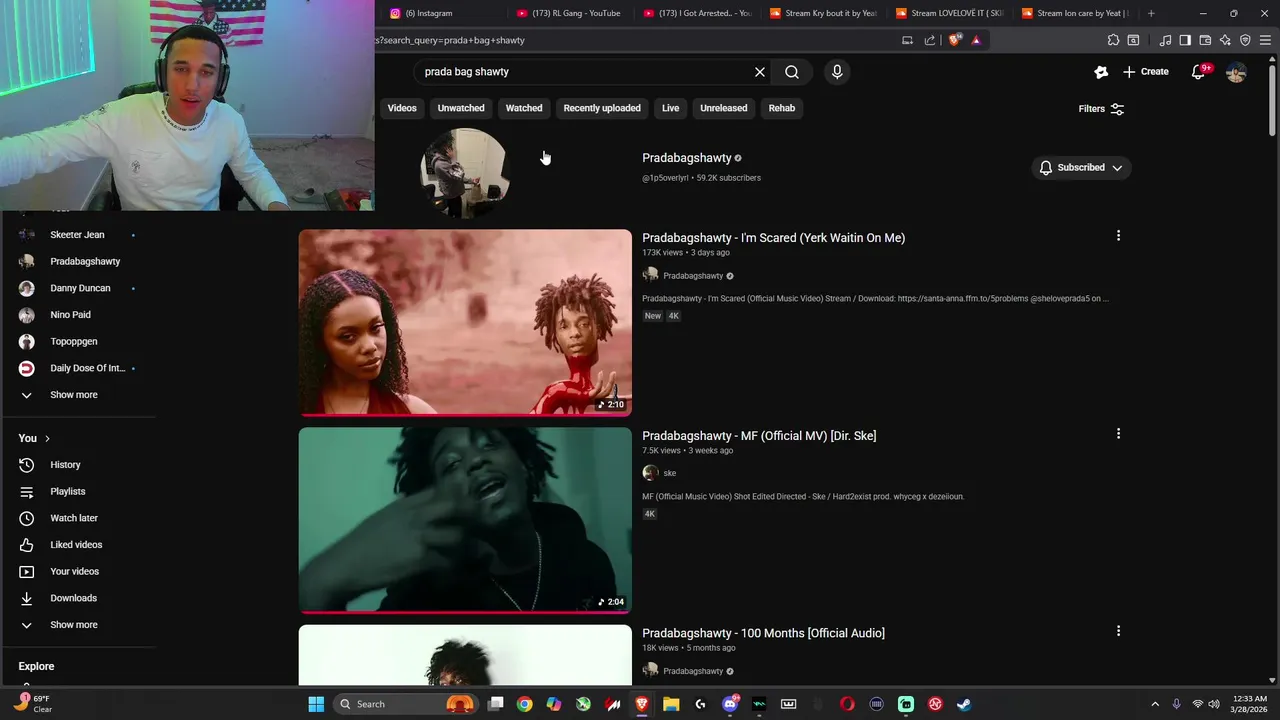Open Danny Duncan subscription channel

click(80, 288)
